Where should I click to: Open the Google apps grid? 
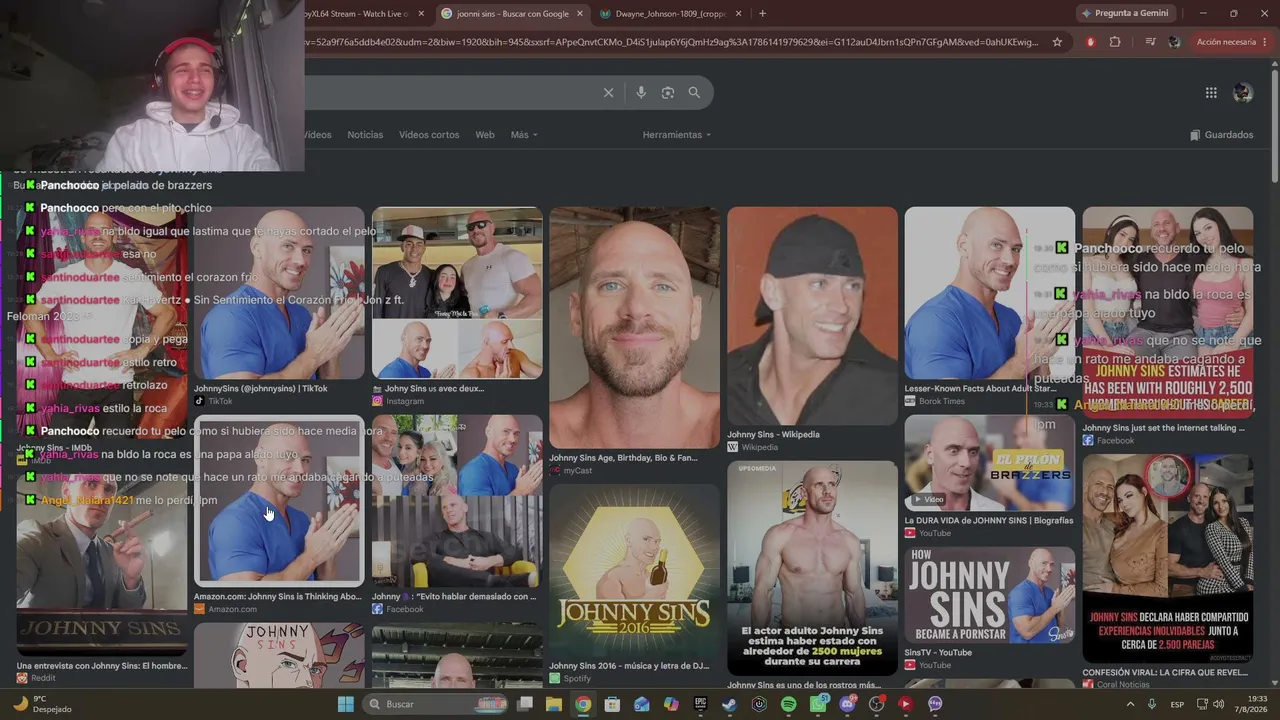(x=1211, y=93)
